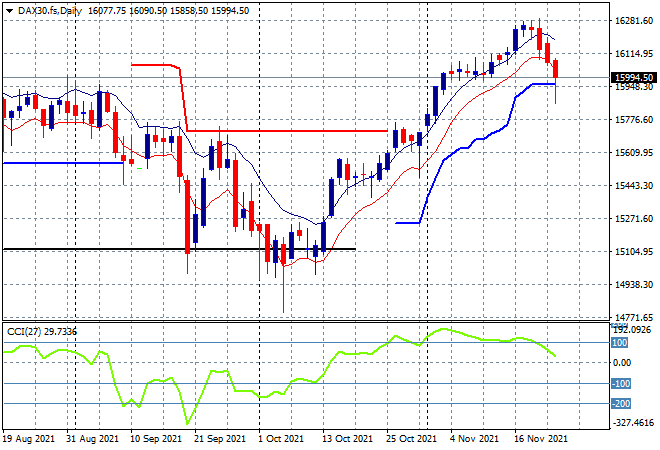
Task: Select the long red horizontal resistance line
Action: (287, 131)
